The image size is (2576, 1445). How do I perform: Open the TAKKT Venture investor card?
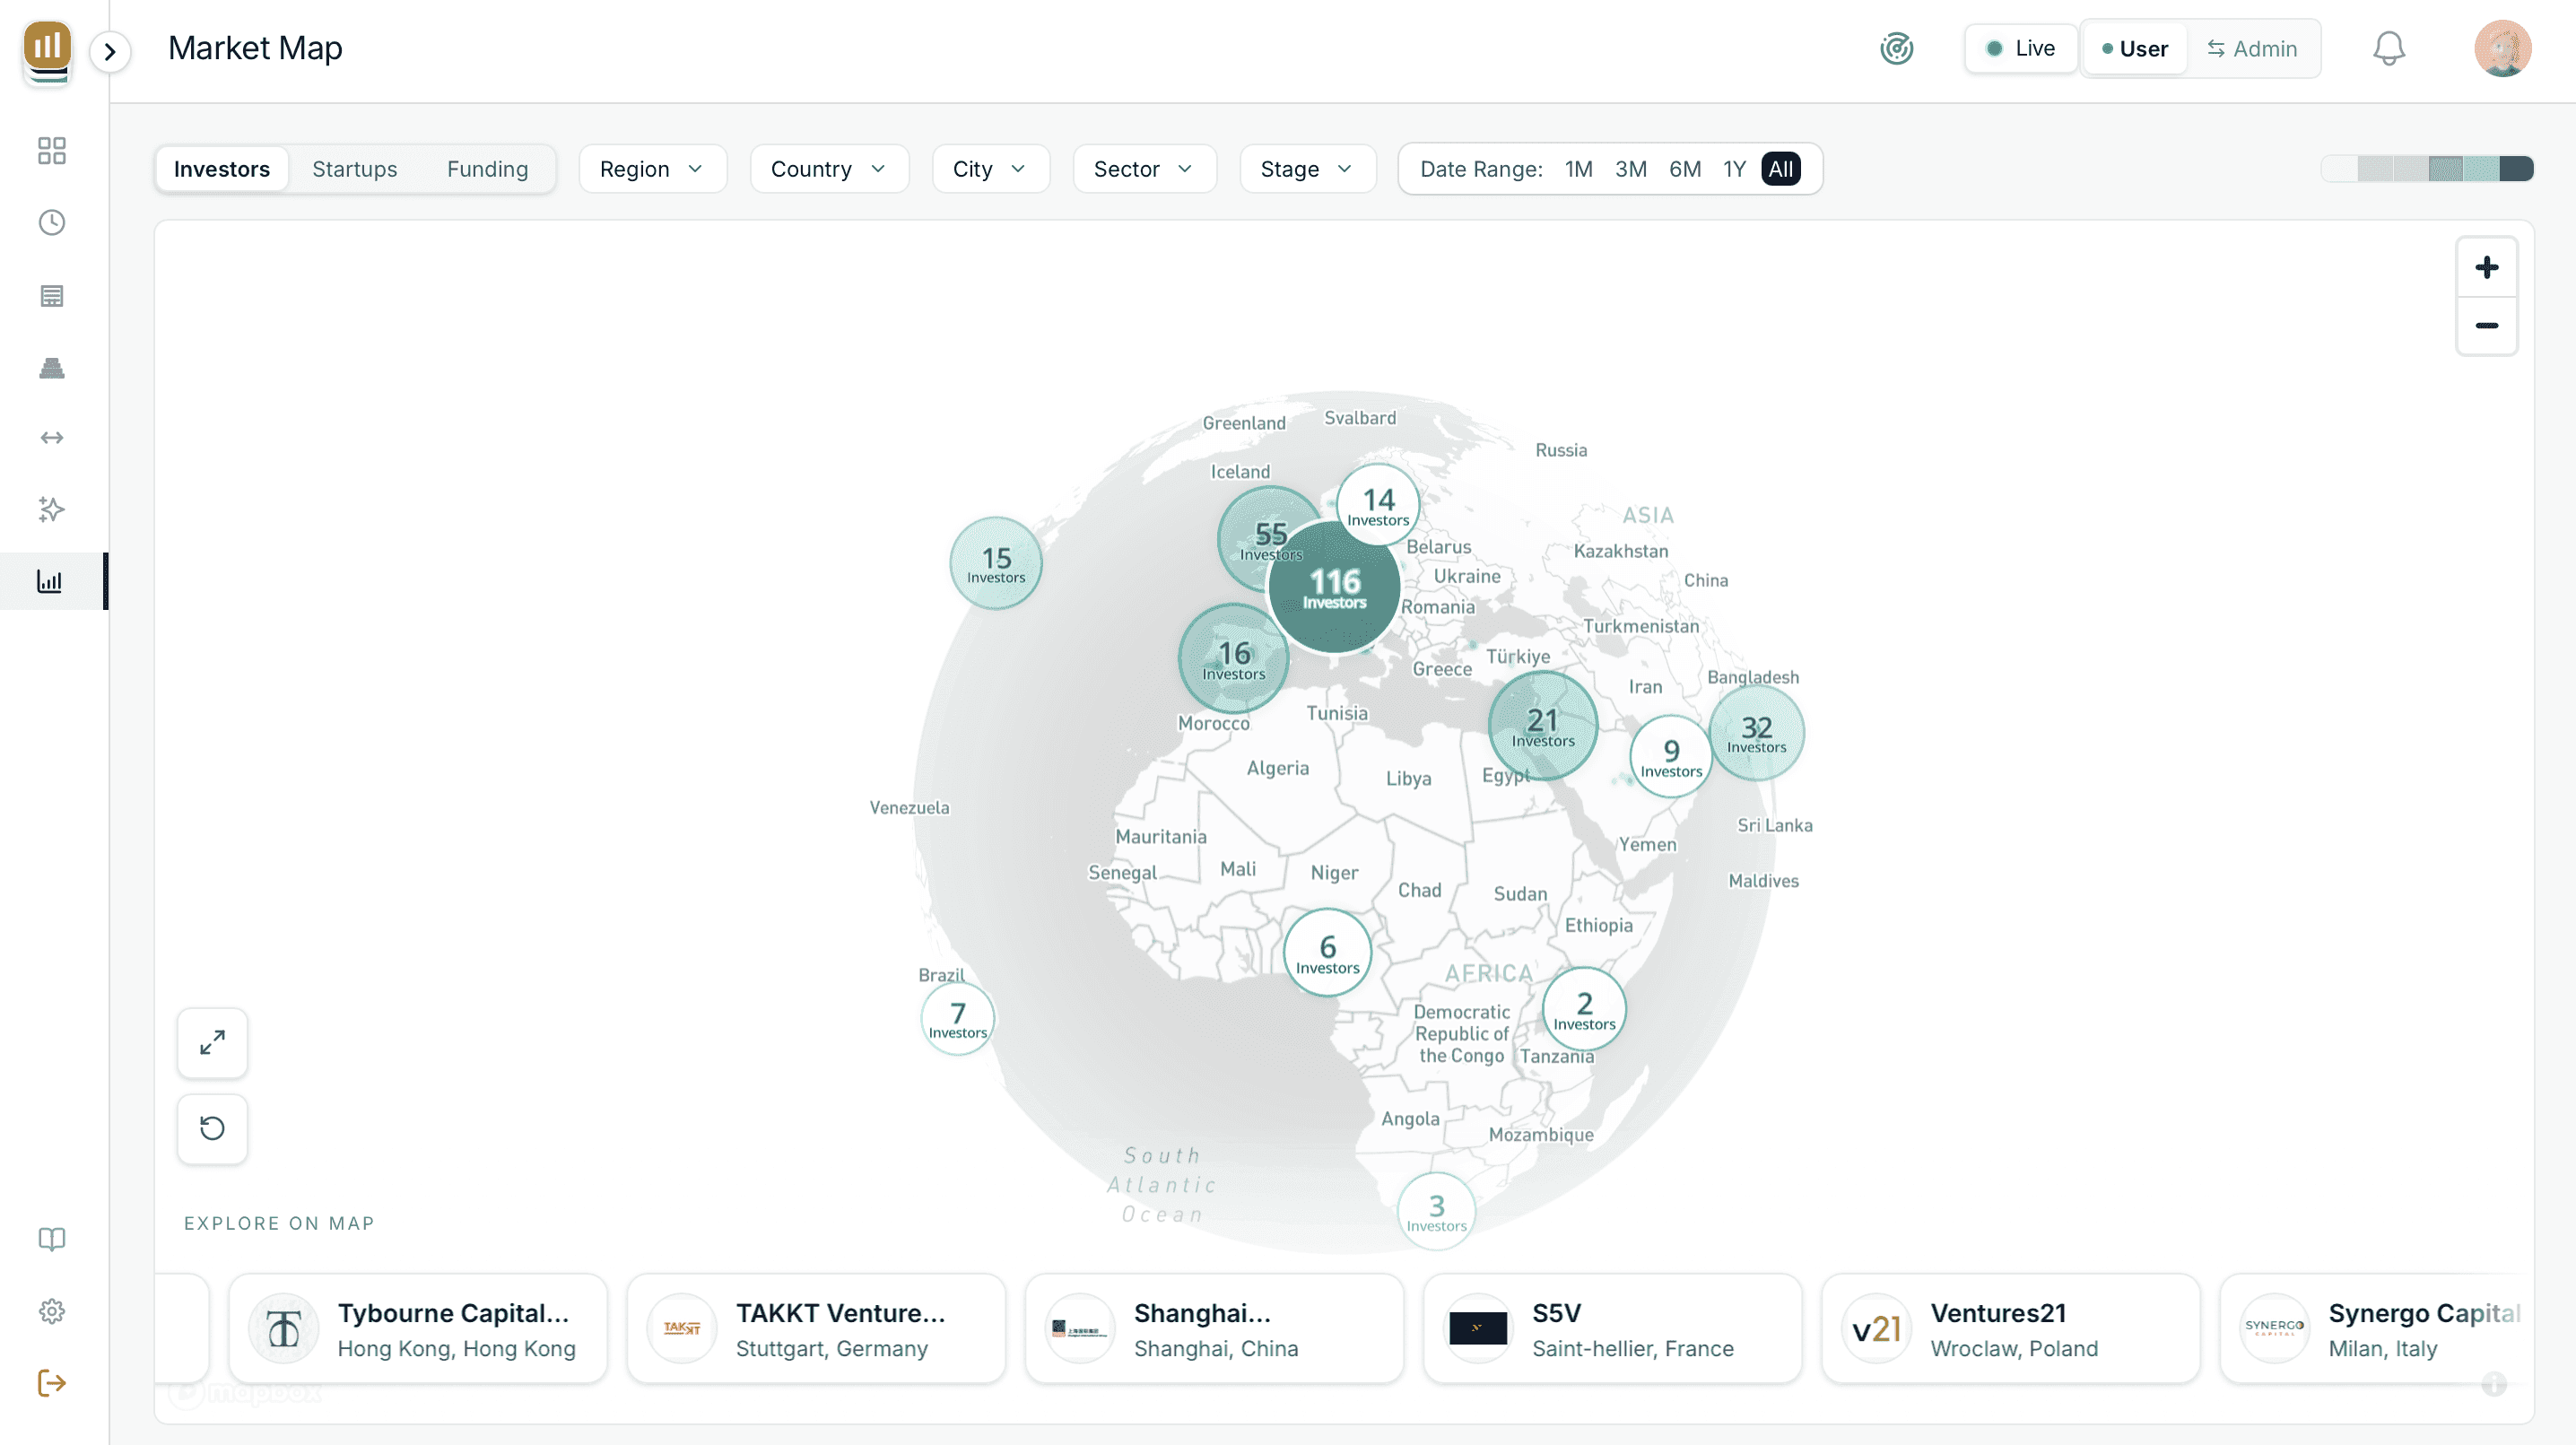(x=816, y=1329)
